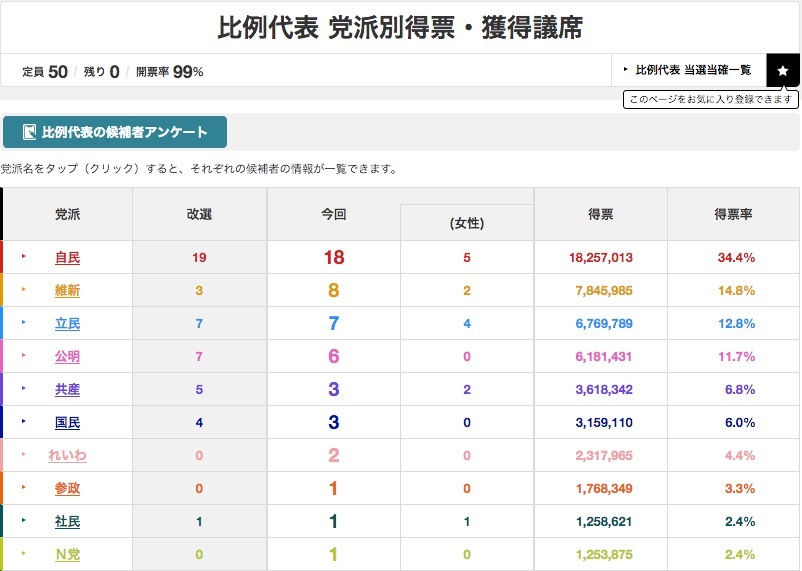
Task: Click the 開票率 99% indicator
Action: (170, 72)
